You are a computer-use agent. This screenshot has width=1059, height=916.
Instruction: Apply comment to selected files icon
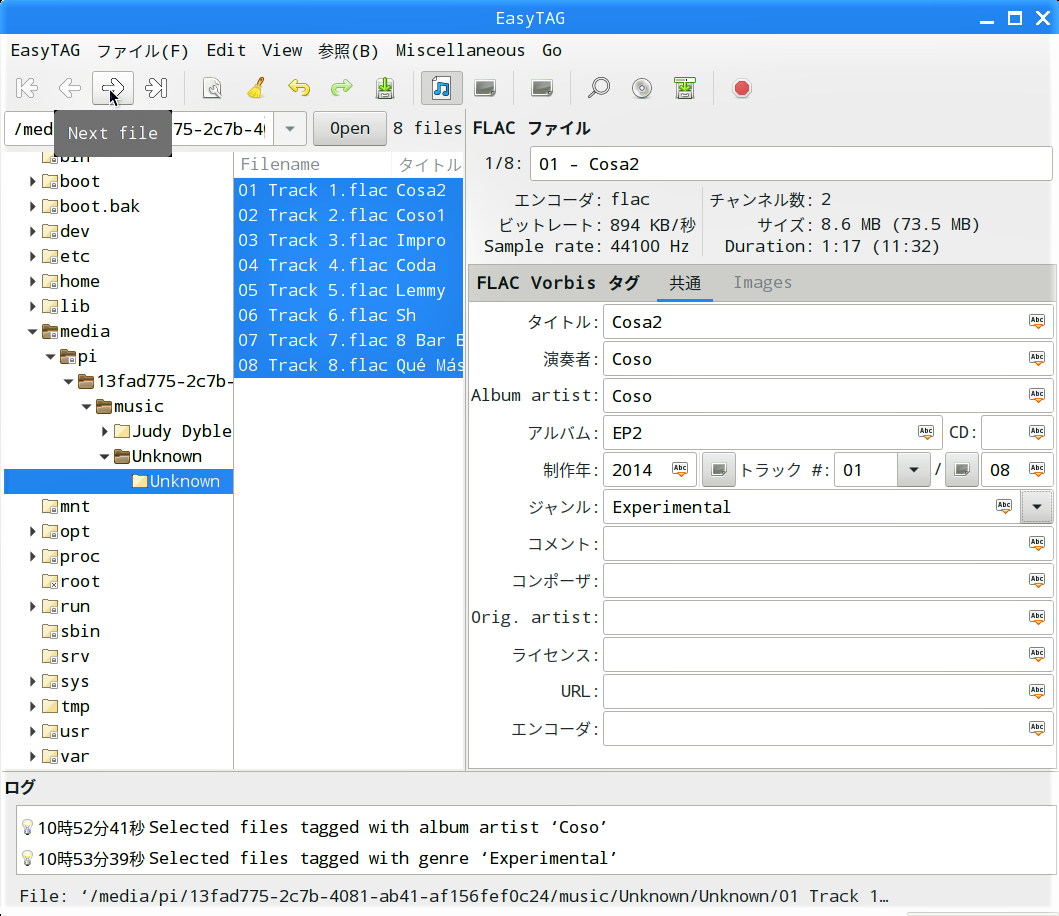[x=1037, y=543]
